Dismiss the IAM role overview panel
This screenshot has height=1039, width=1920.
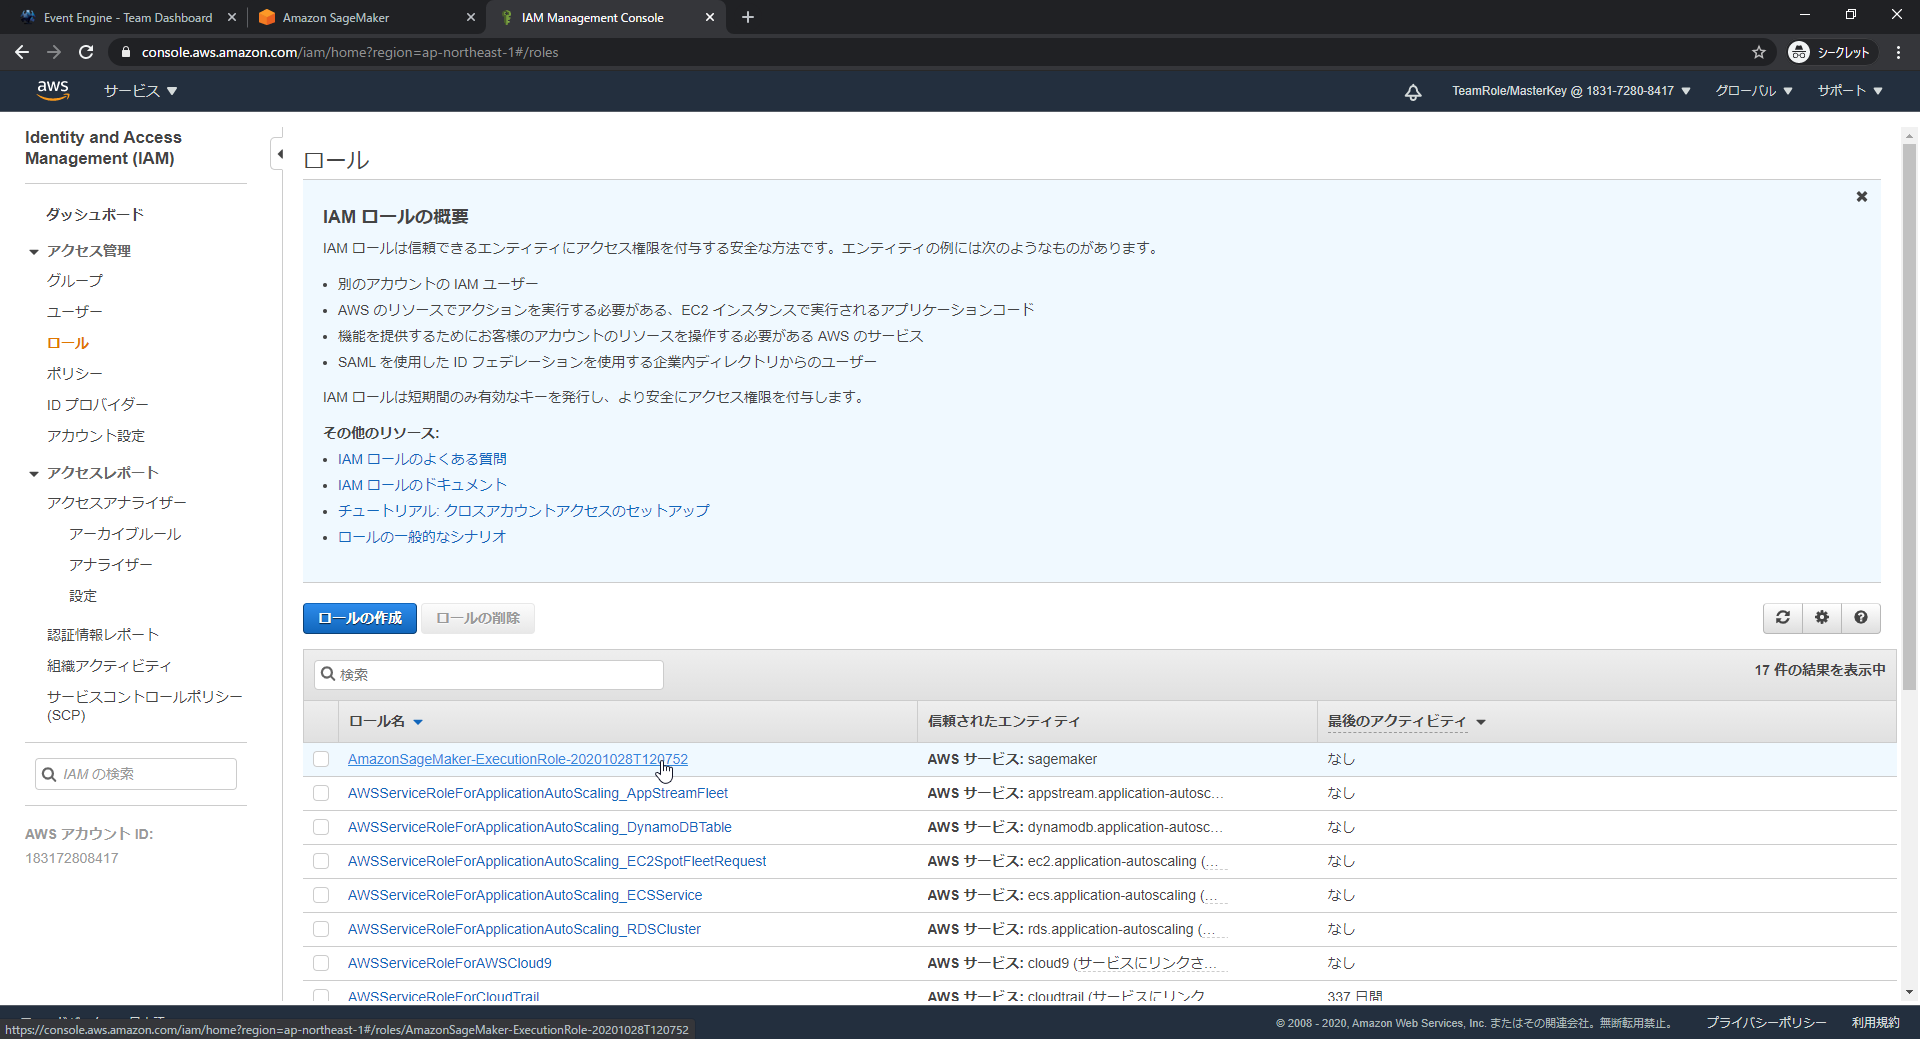(1862, 197)
